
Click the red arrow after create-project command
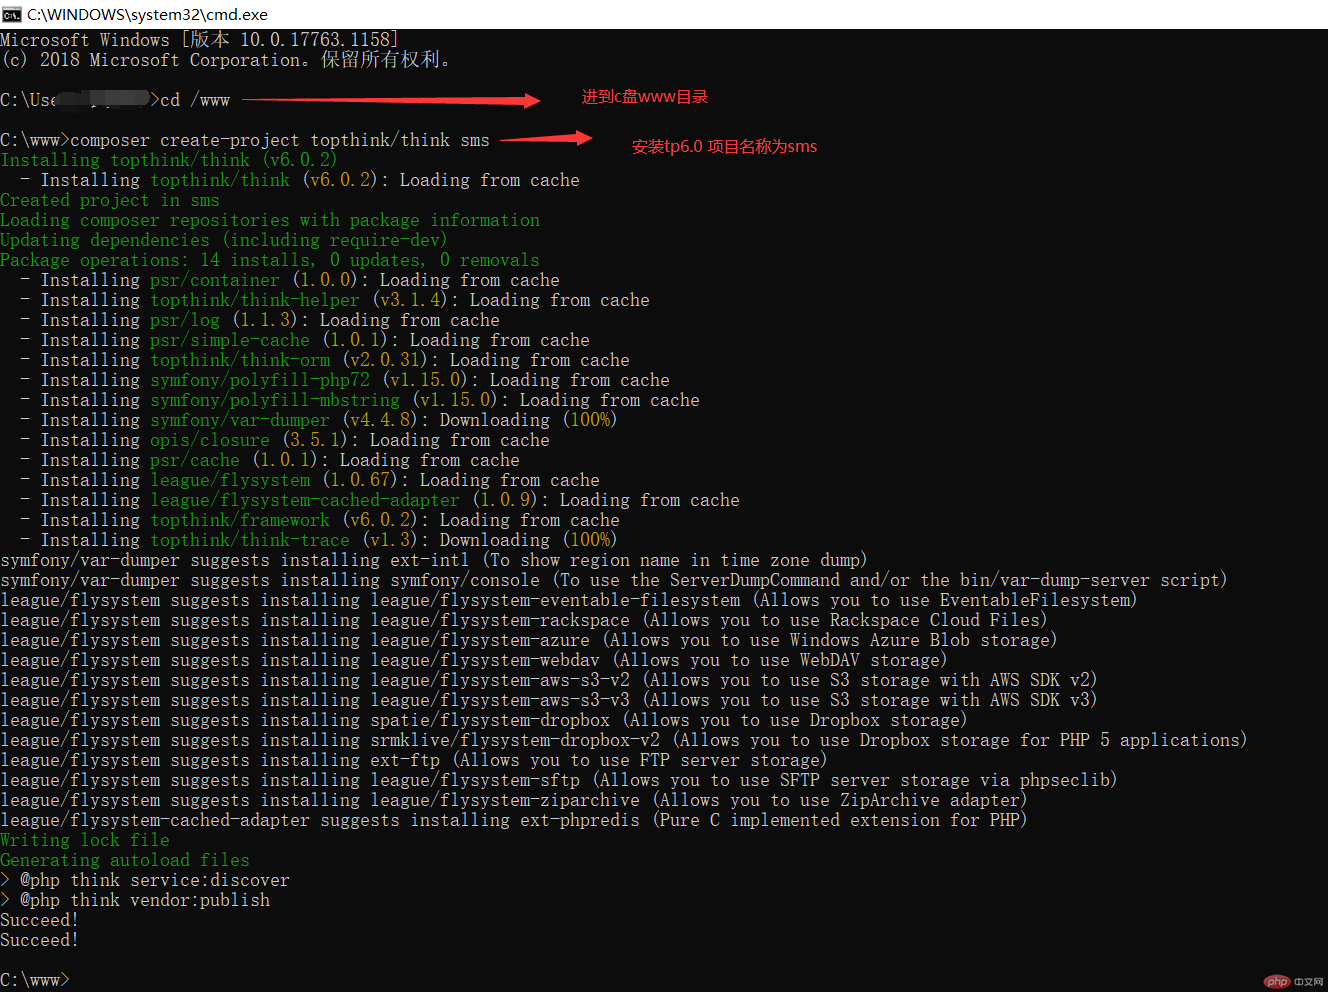click(x=546, y=139)
